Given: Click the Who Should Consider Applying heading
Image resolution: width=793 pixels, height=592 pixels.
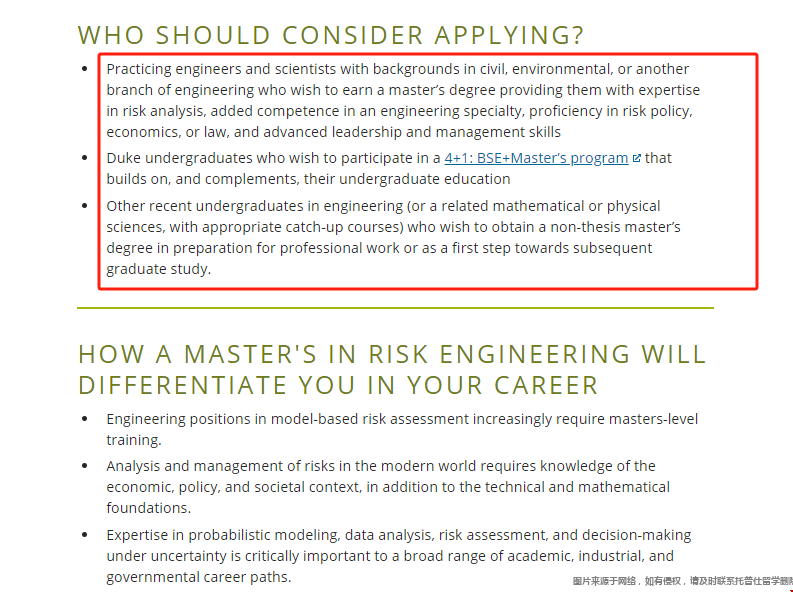Looking at the screenshot, I should coord(331,35).
